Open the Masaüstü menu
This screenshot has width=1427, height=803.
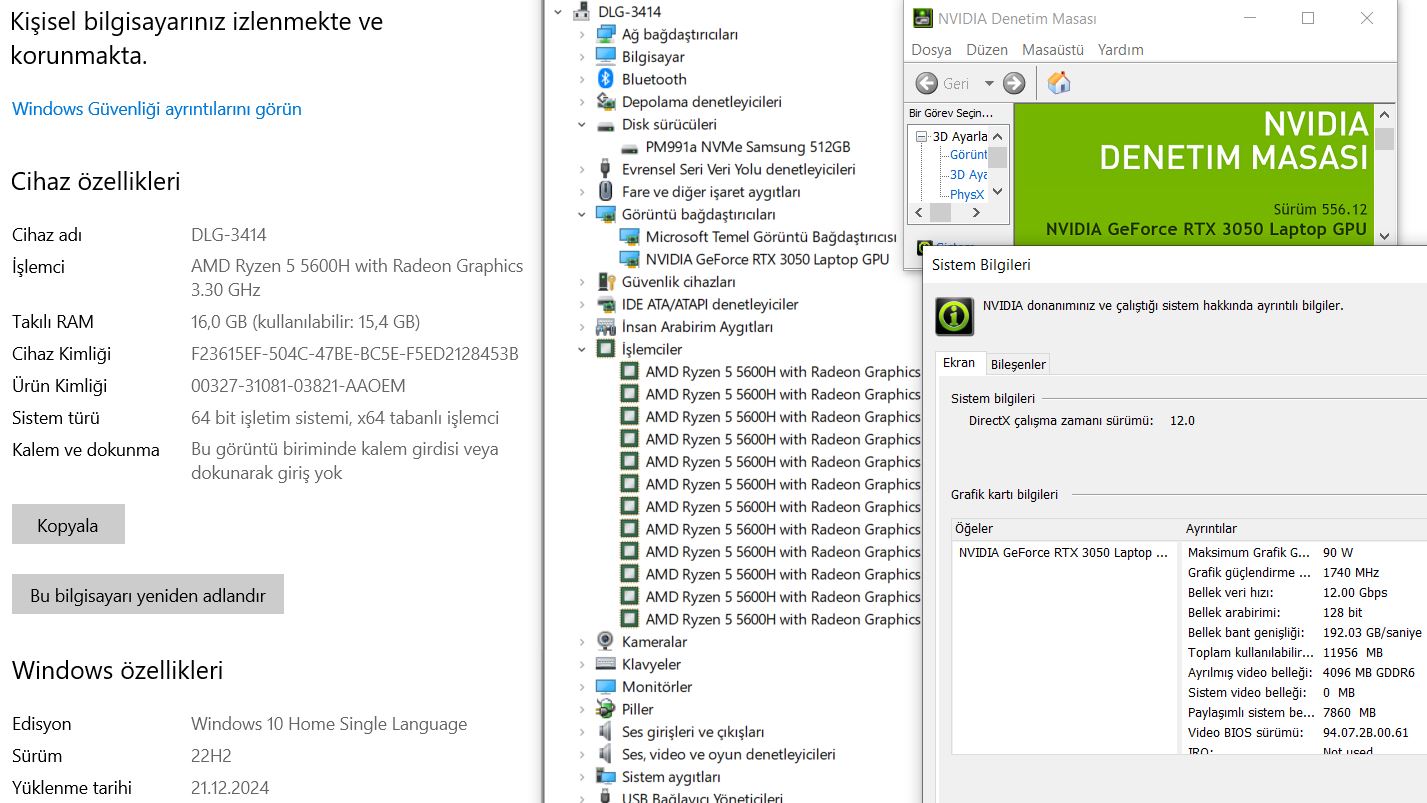pos(1053,50)
